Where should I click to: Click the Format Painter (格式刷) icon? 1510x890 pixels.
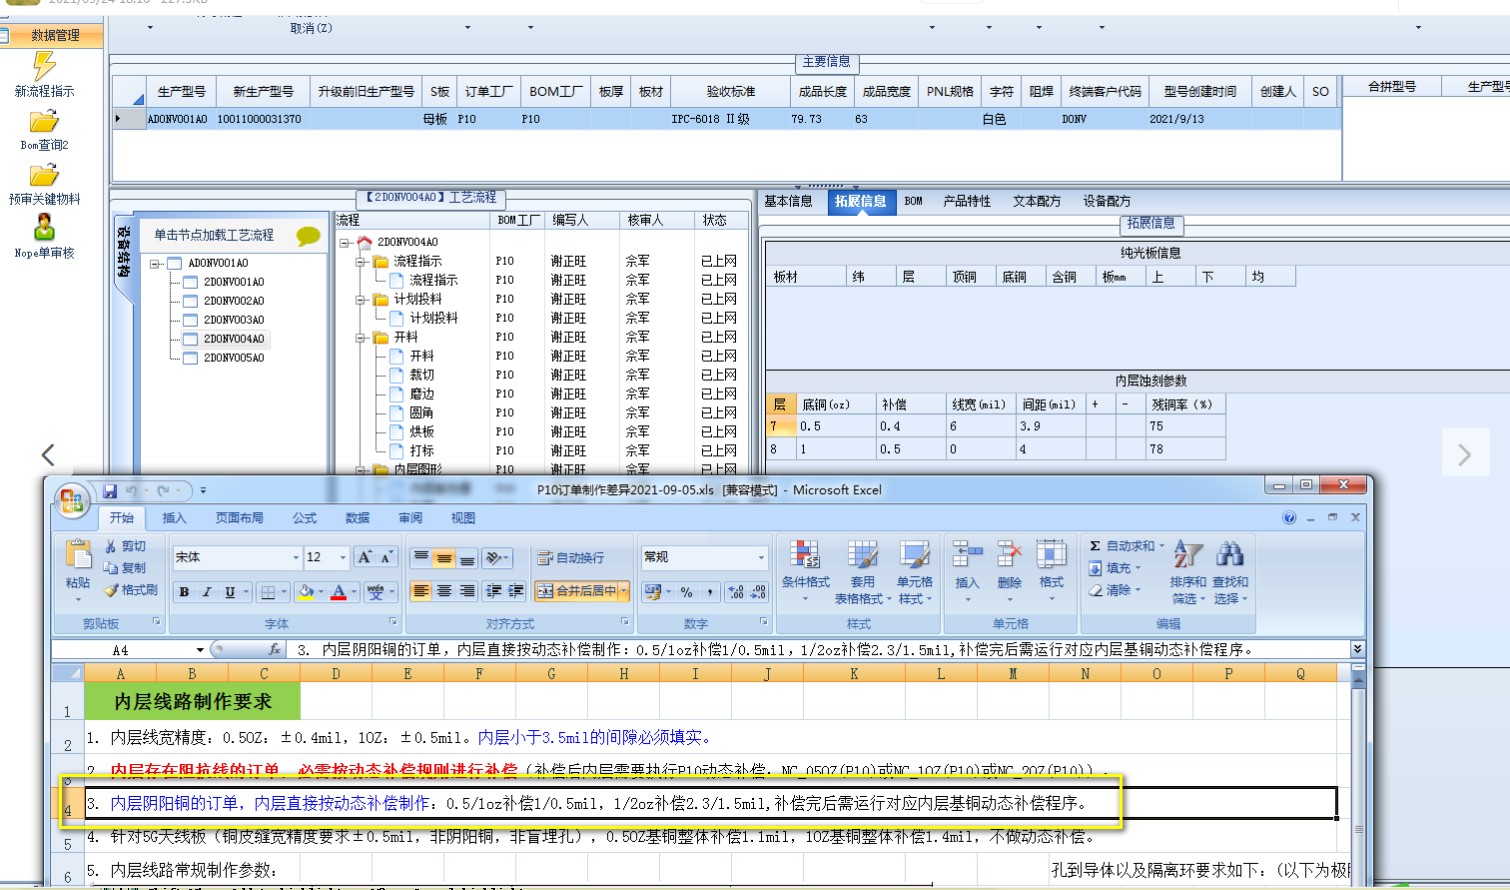(110, 590)
